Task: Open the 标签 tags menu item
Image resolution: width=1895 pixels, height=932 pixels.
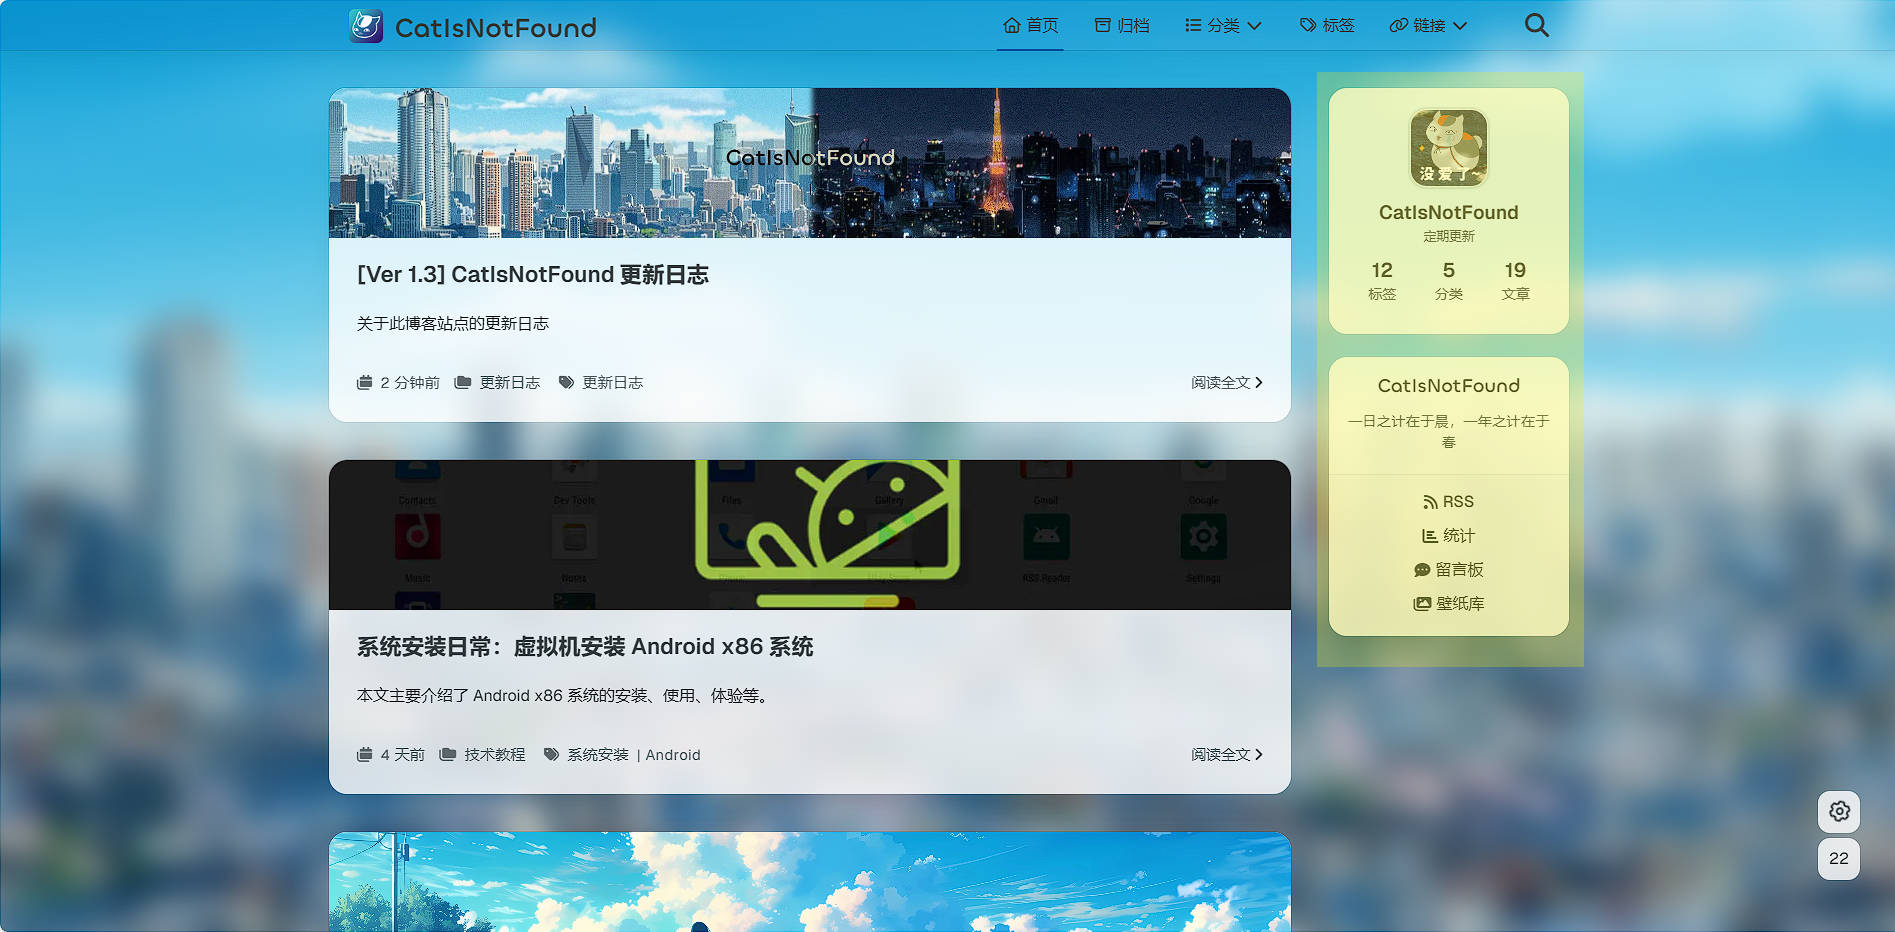Action: 1327,25
